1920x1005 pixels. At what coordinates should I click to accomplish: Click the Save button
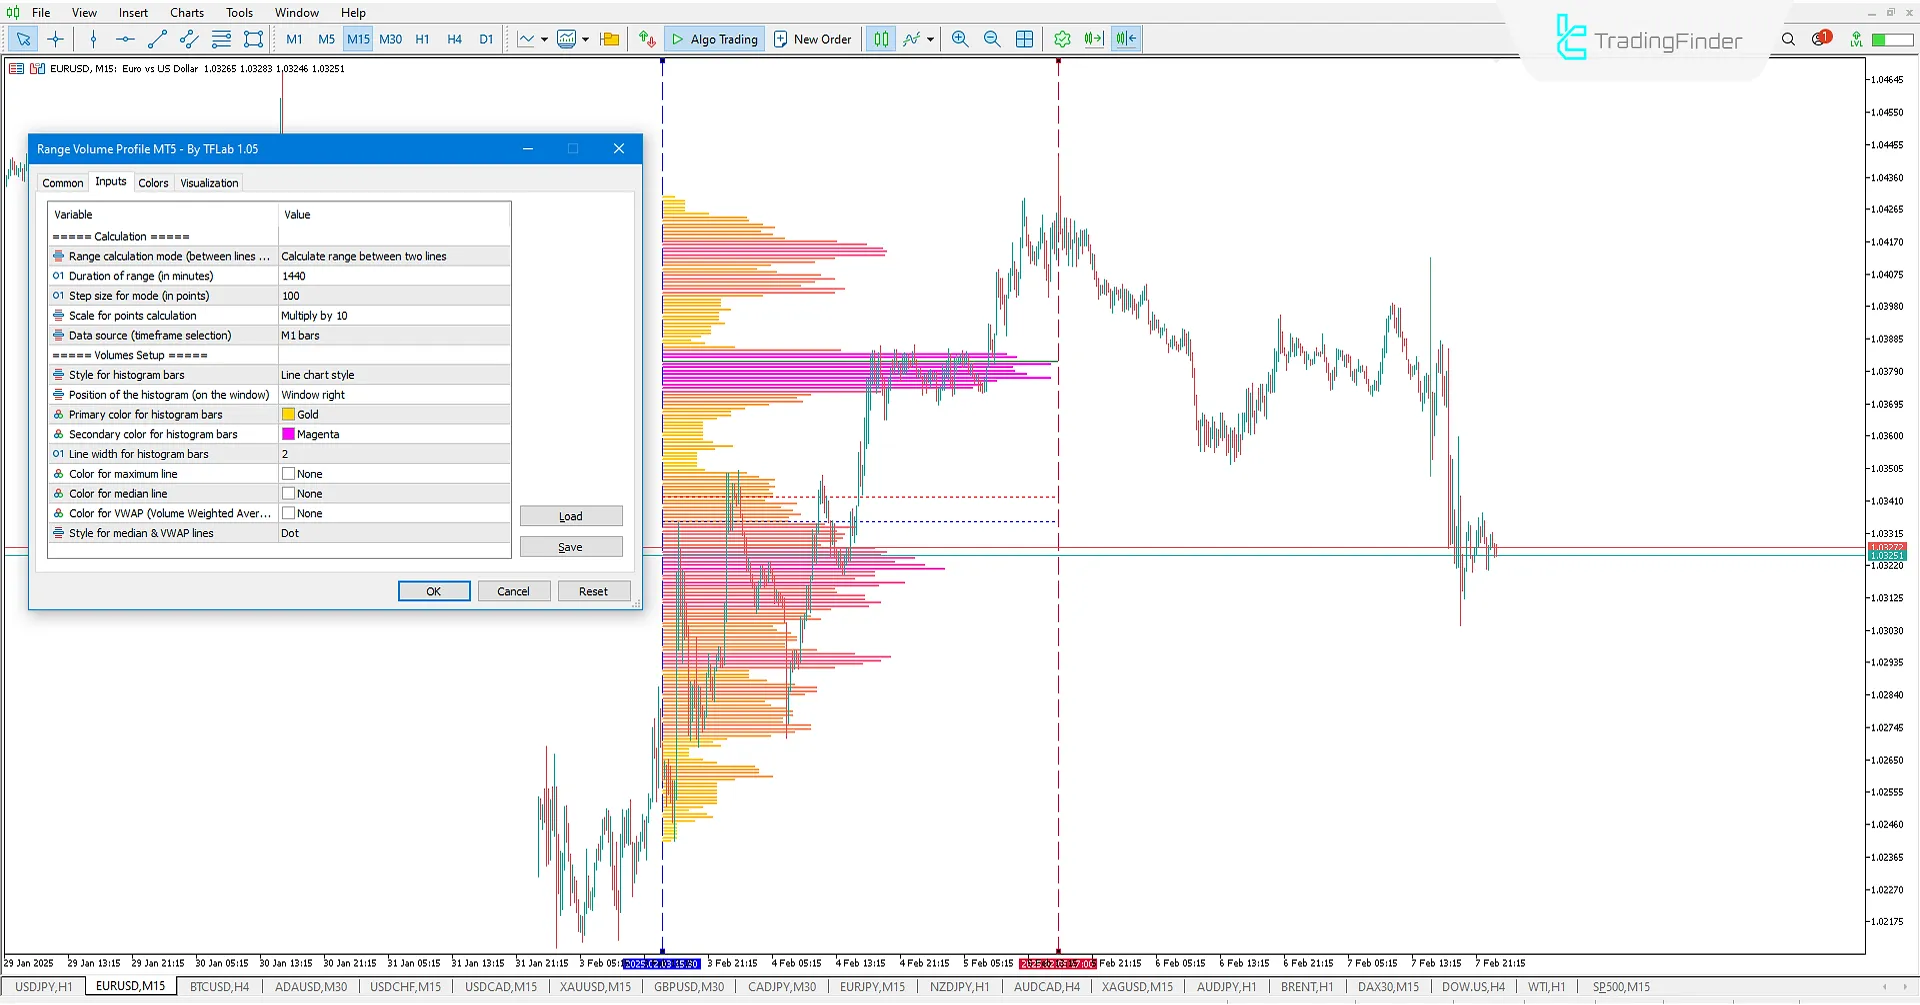571,547
